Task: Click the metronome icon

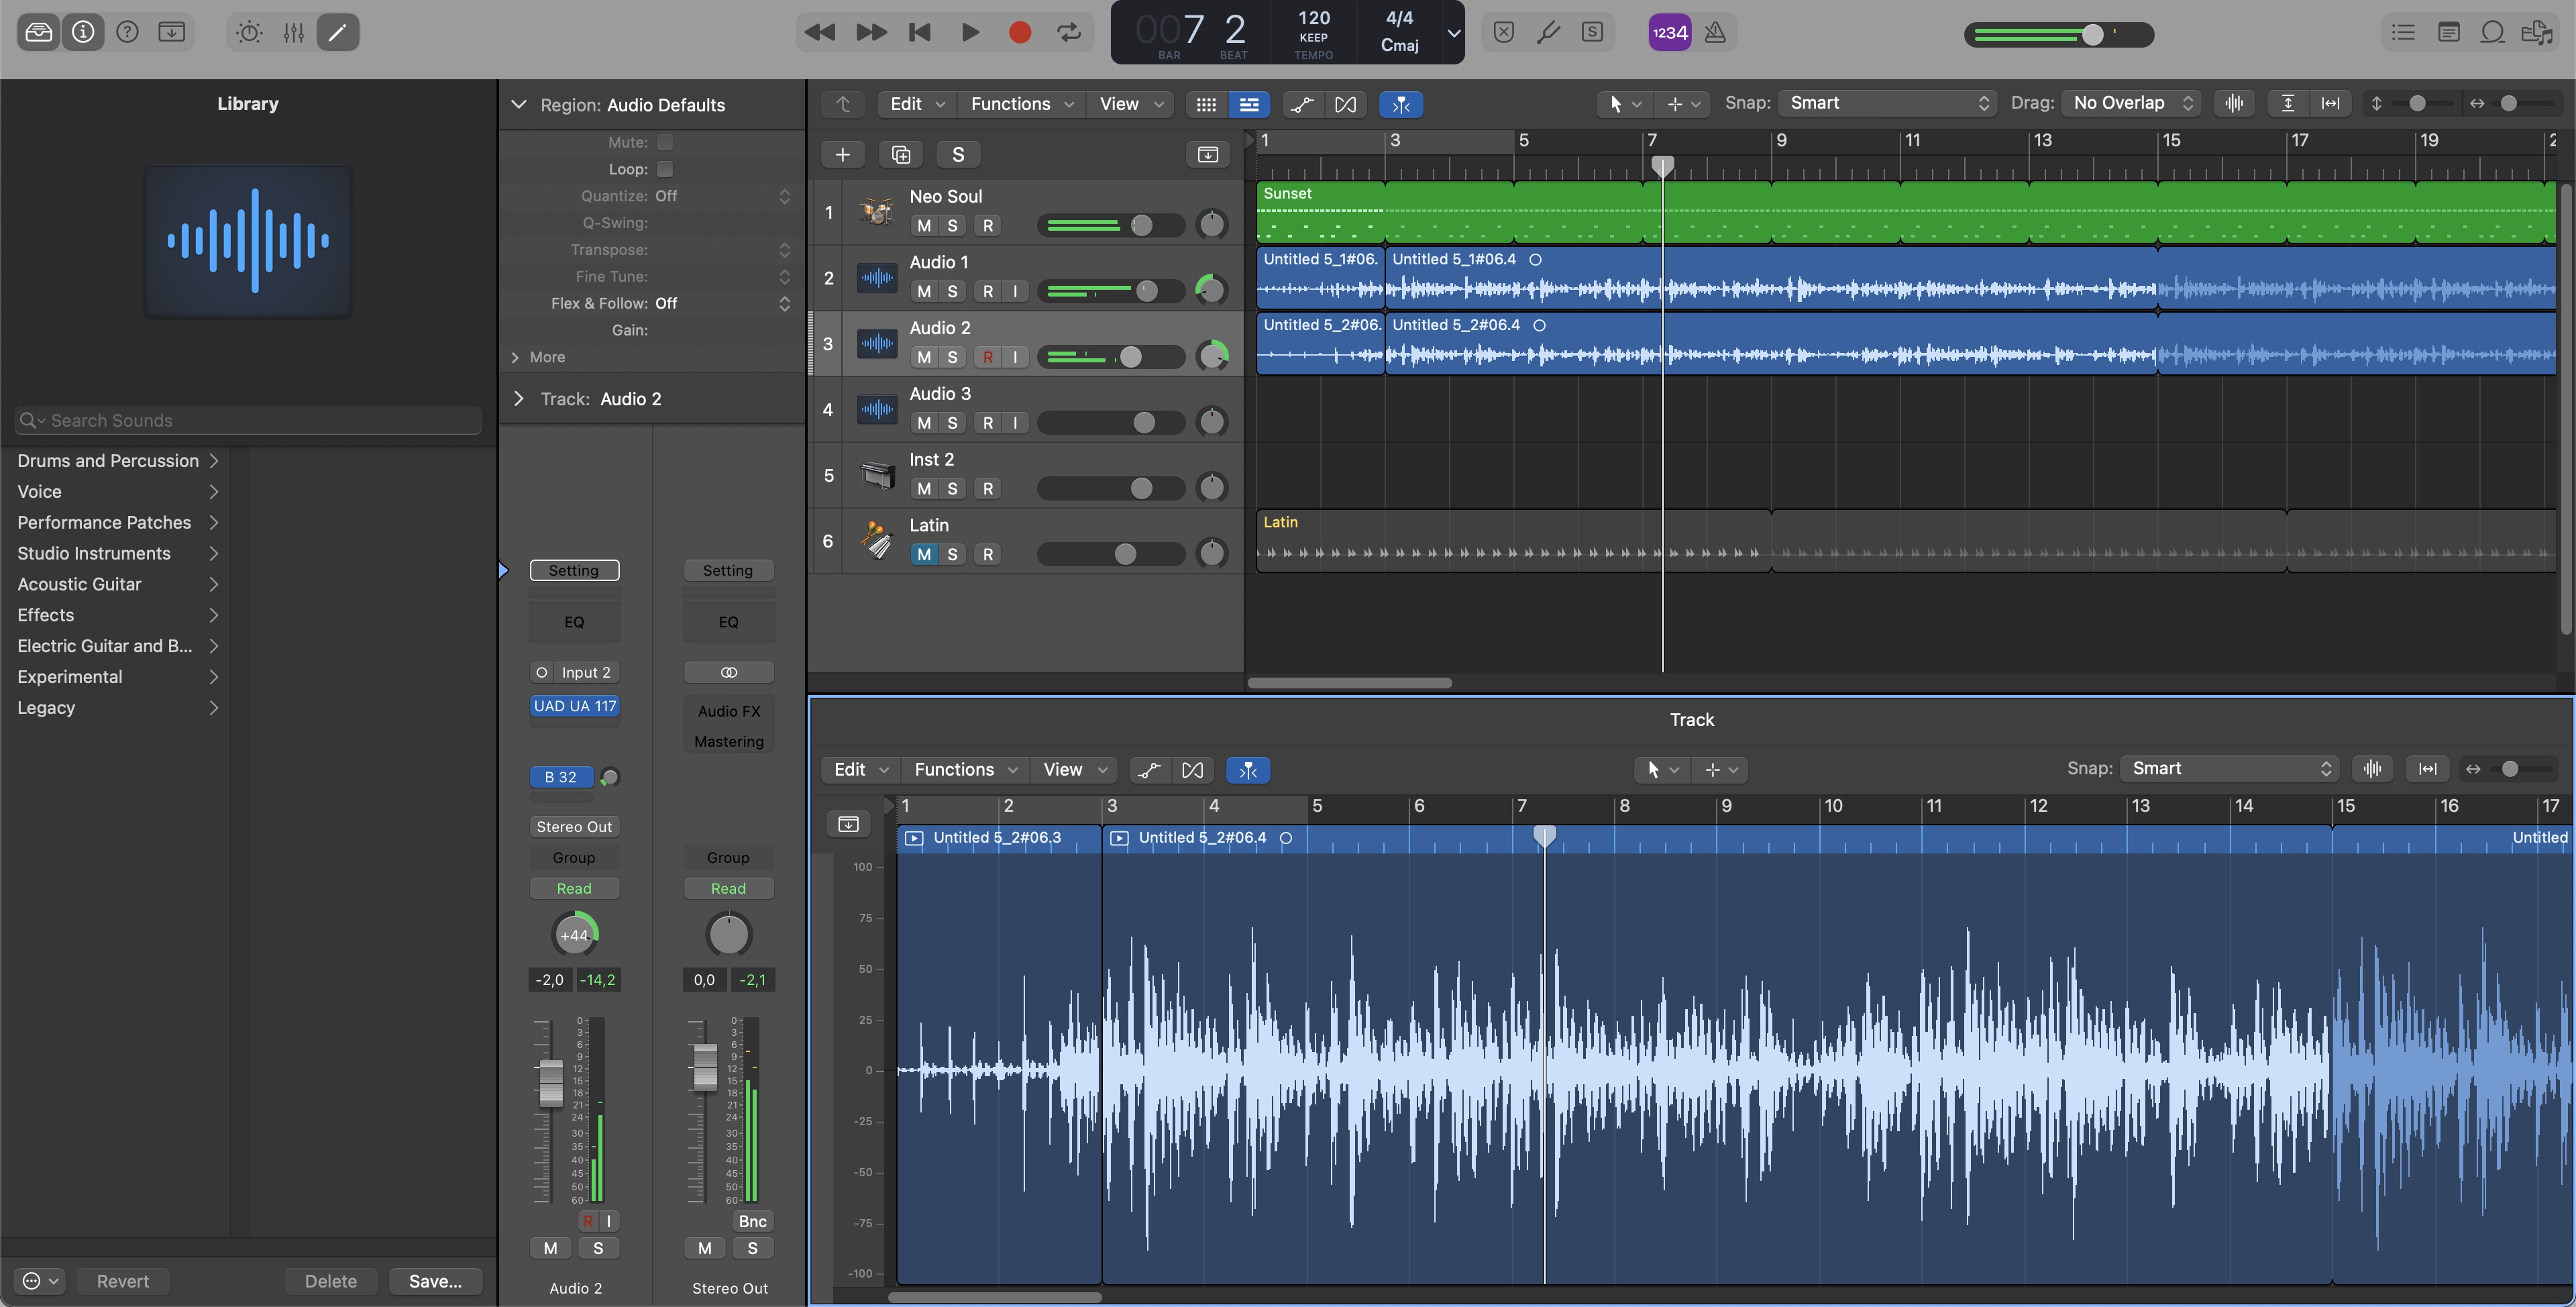Action: click(x=1715, y=32)
